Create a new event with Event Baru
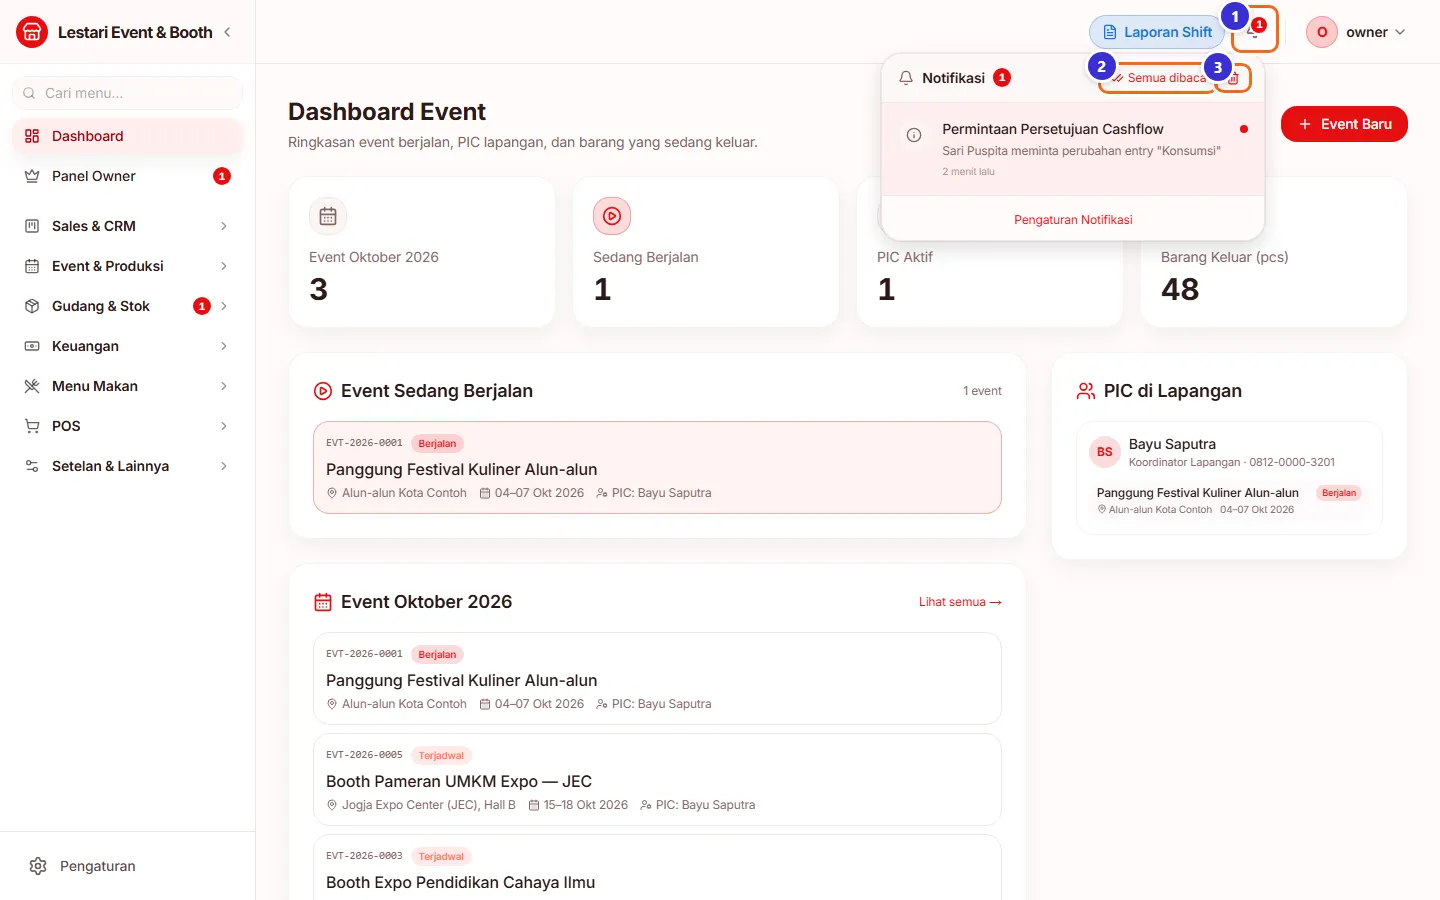1440x900 pixels. 1344,124
